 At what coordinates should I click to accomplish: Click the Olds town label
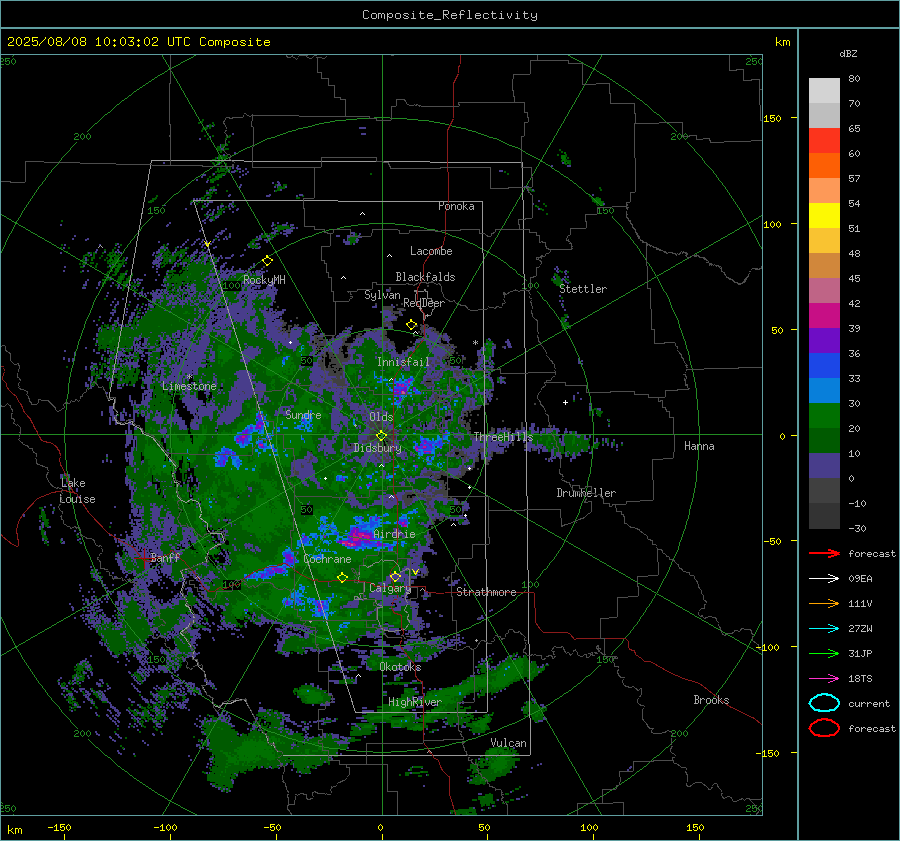click(381, 417)
